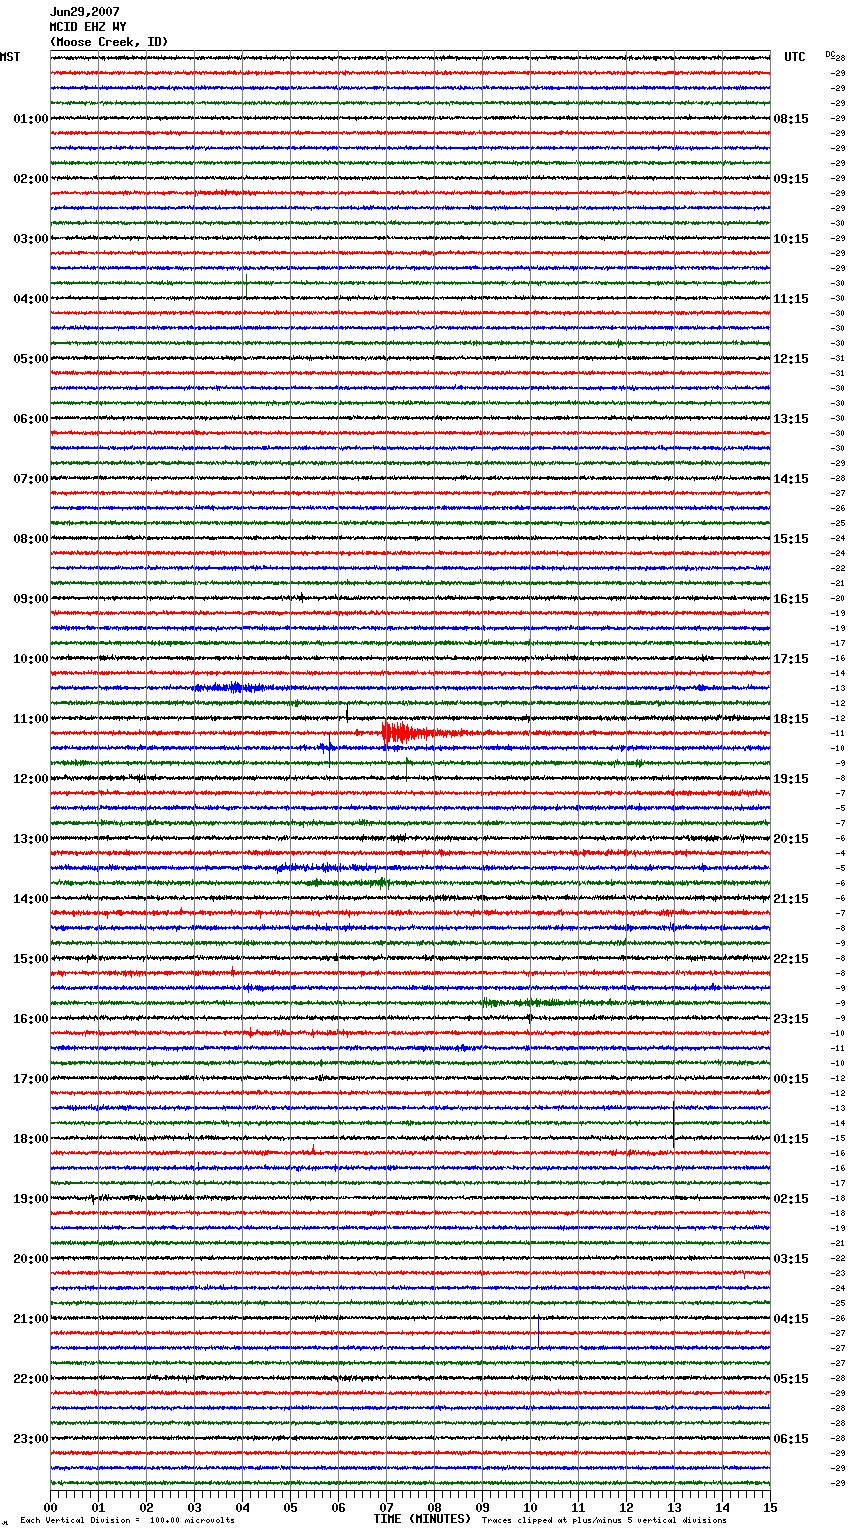
Task: Click the "23:15" UTC row label
Action: point(791,1019)
